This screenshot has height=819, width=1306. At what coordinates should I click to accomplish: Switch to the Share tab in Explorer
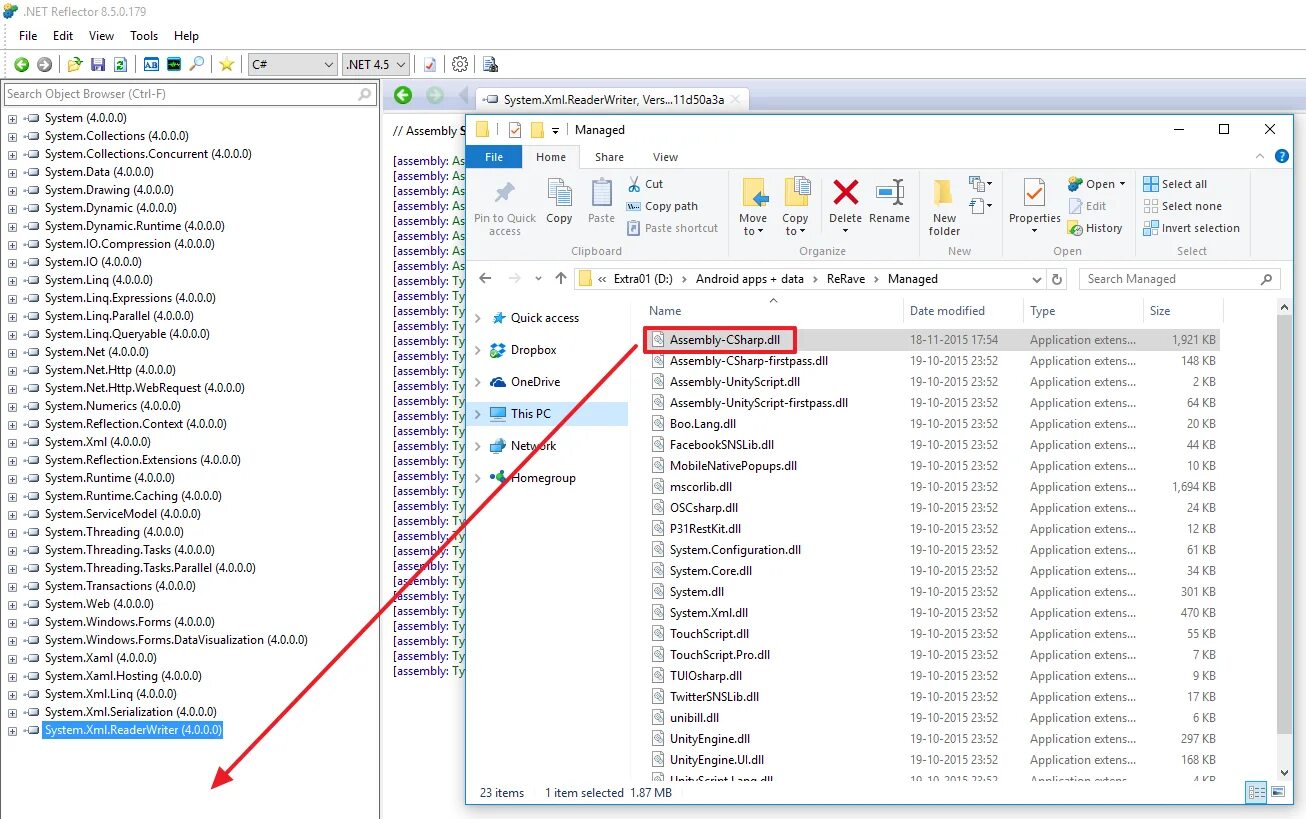pyautogui.click(x=609, y=157)
